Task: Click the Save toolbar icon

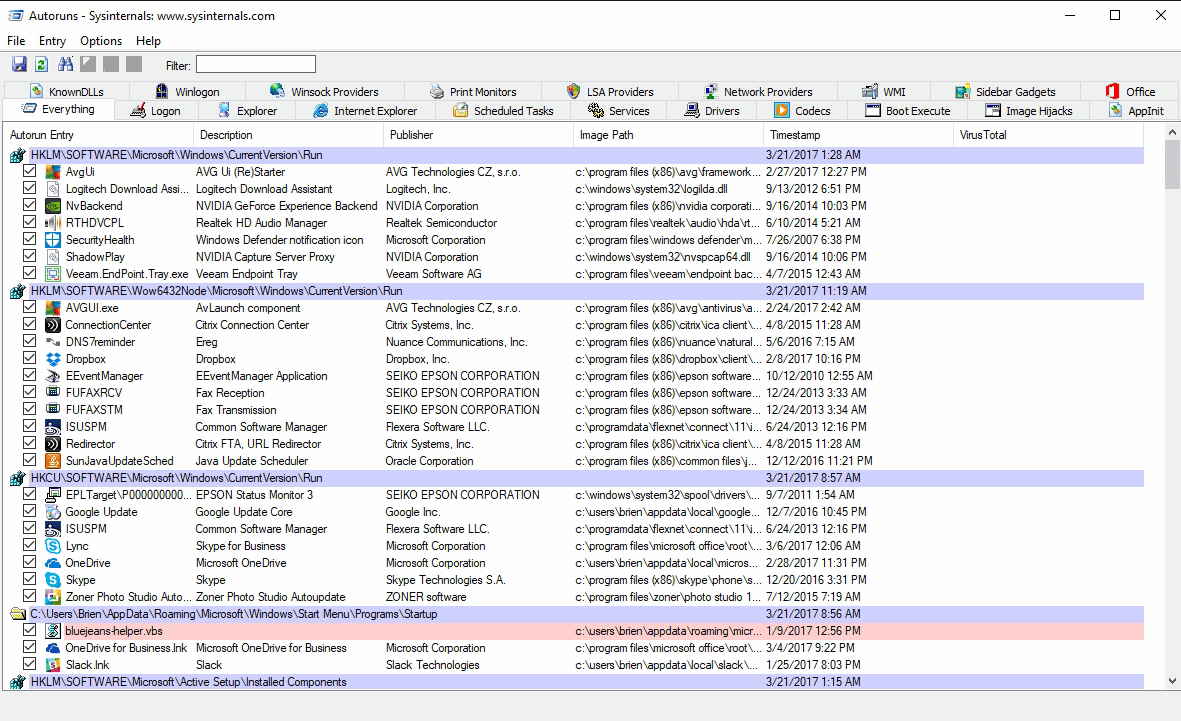Action: 18,65
